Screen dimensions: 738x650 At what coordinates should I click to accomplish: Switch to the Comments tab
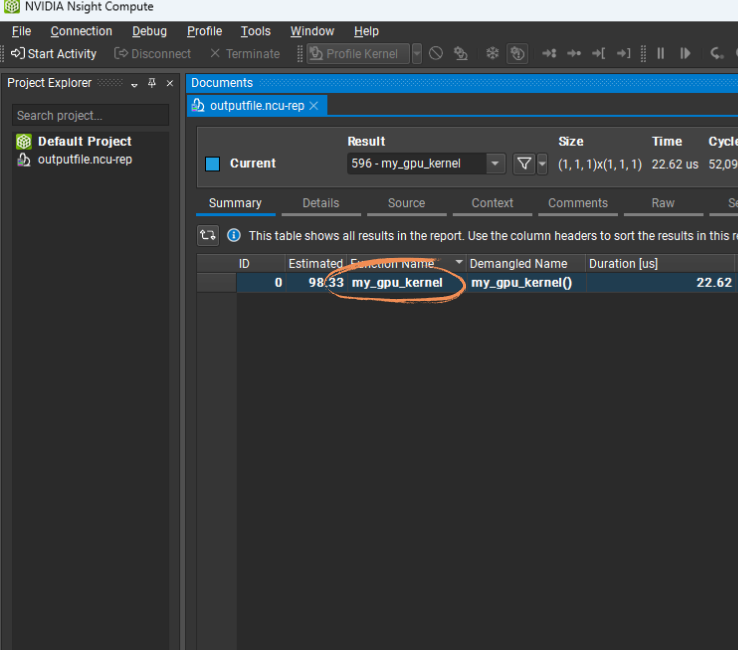pos(578,203)
